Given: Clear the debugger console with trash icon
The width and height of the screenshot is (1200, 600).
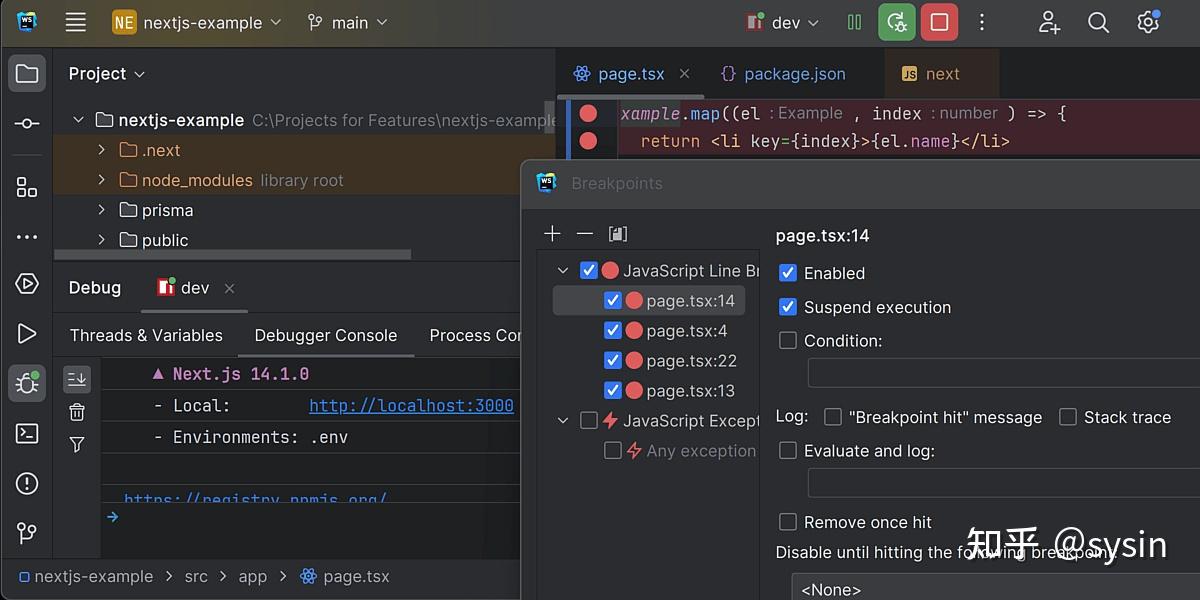Looking at the screenshot, I should pos(77,412).
